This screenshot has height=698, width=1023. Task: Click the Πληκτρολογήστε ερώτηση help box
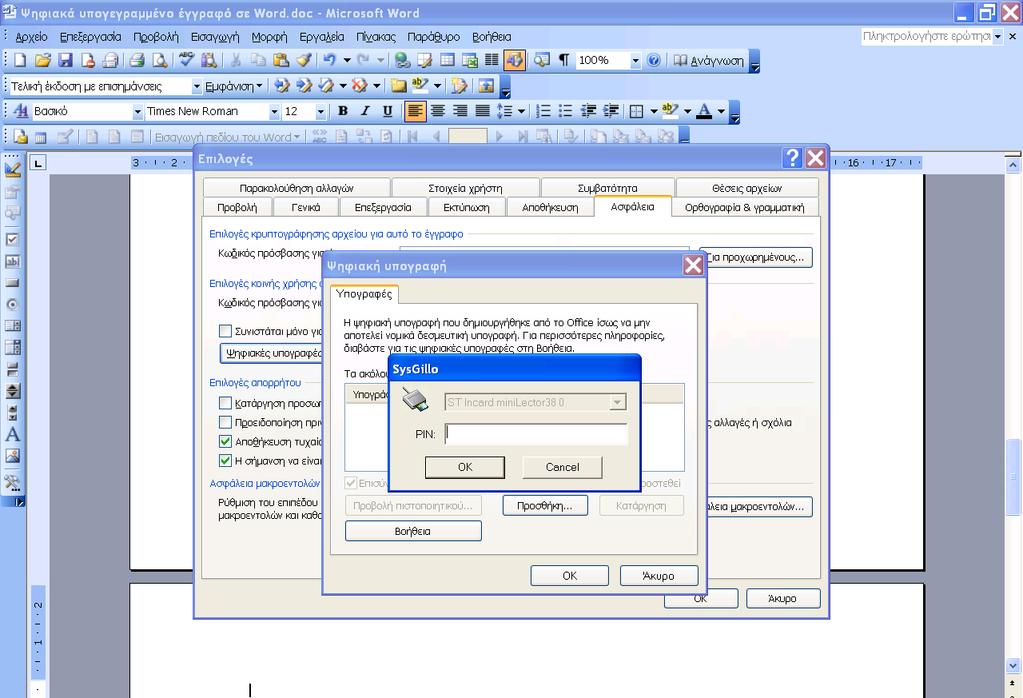[x=926, y=37]
